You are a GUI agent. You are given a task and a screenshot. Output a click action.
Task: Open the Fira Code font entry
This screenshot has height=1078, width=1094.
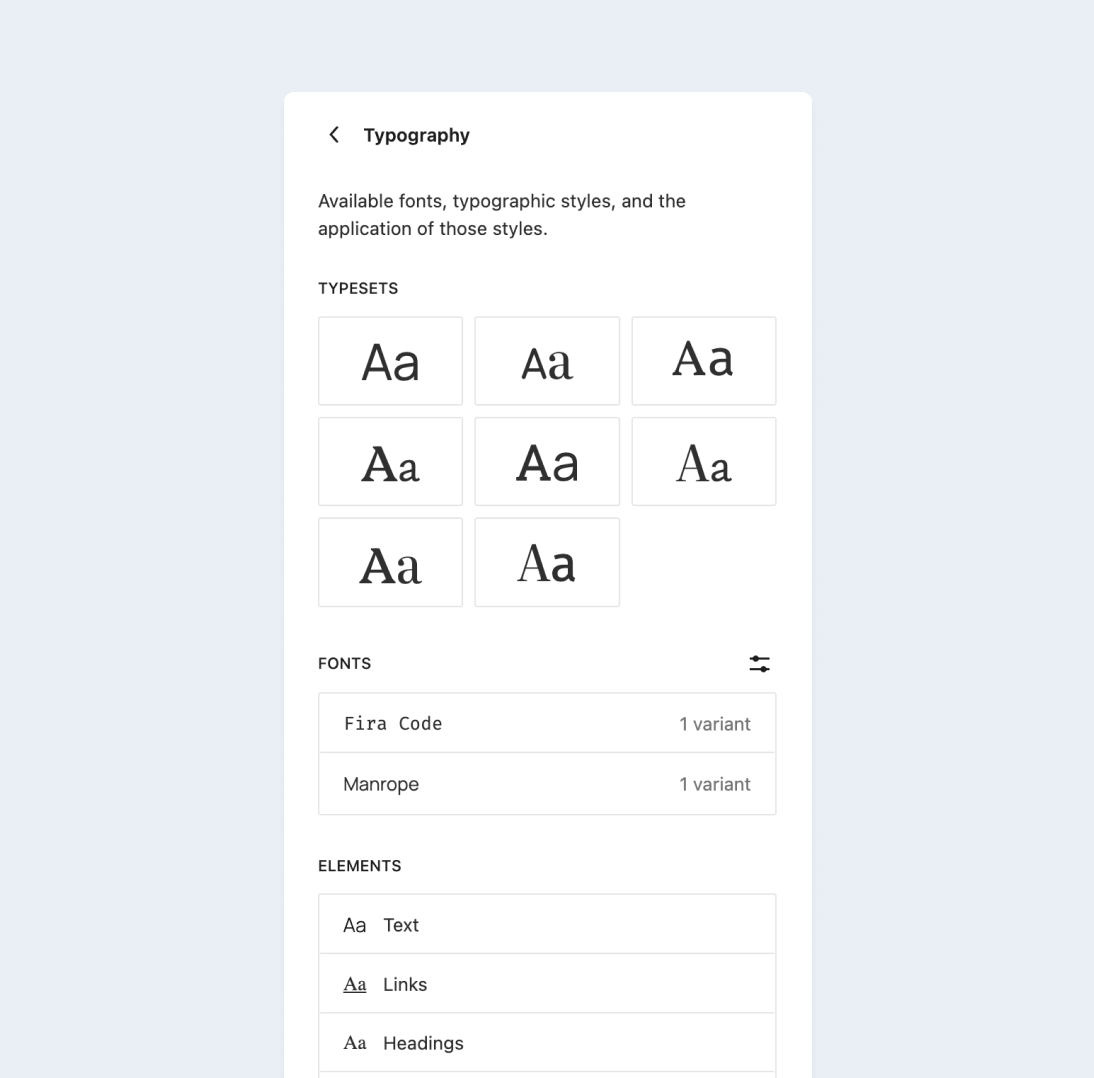[547, 723]
